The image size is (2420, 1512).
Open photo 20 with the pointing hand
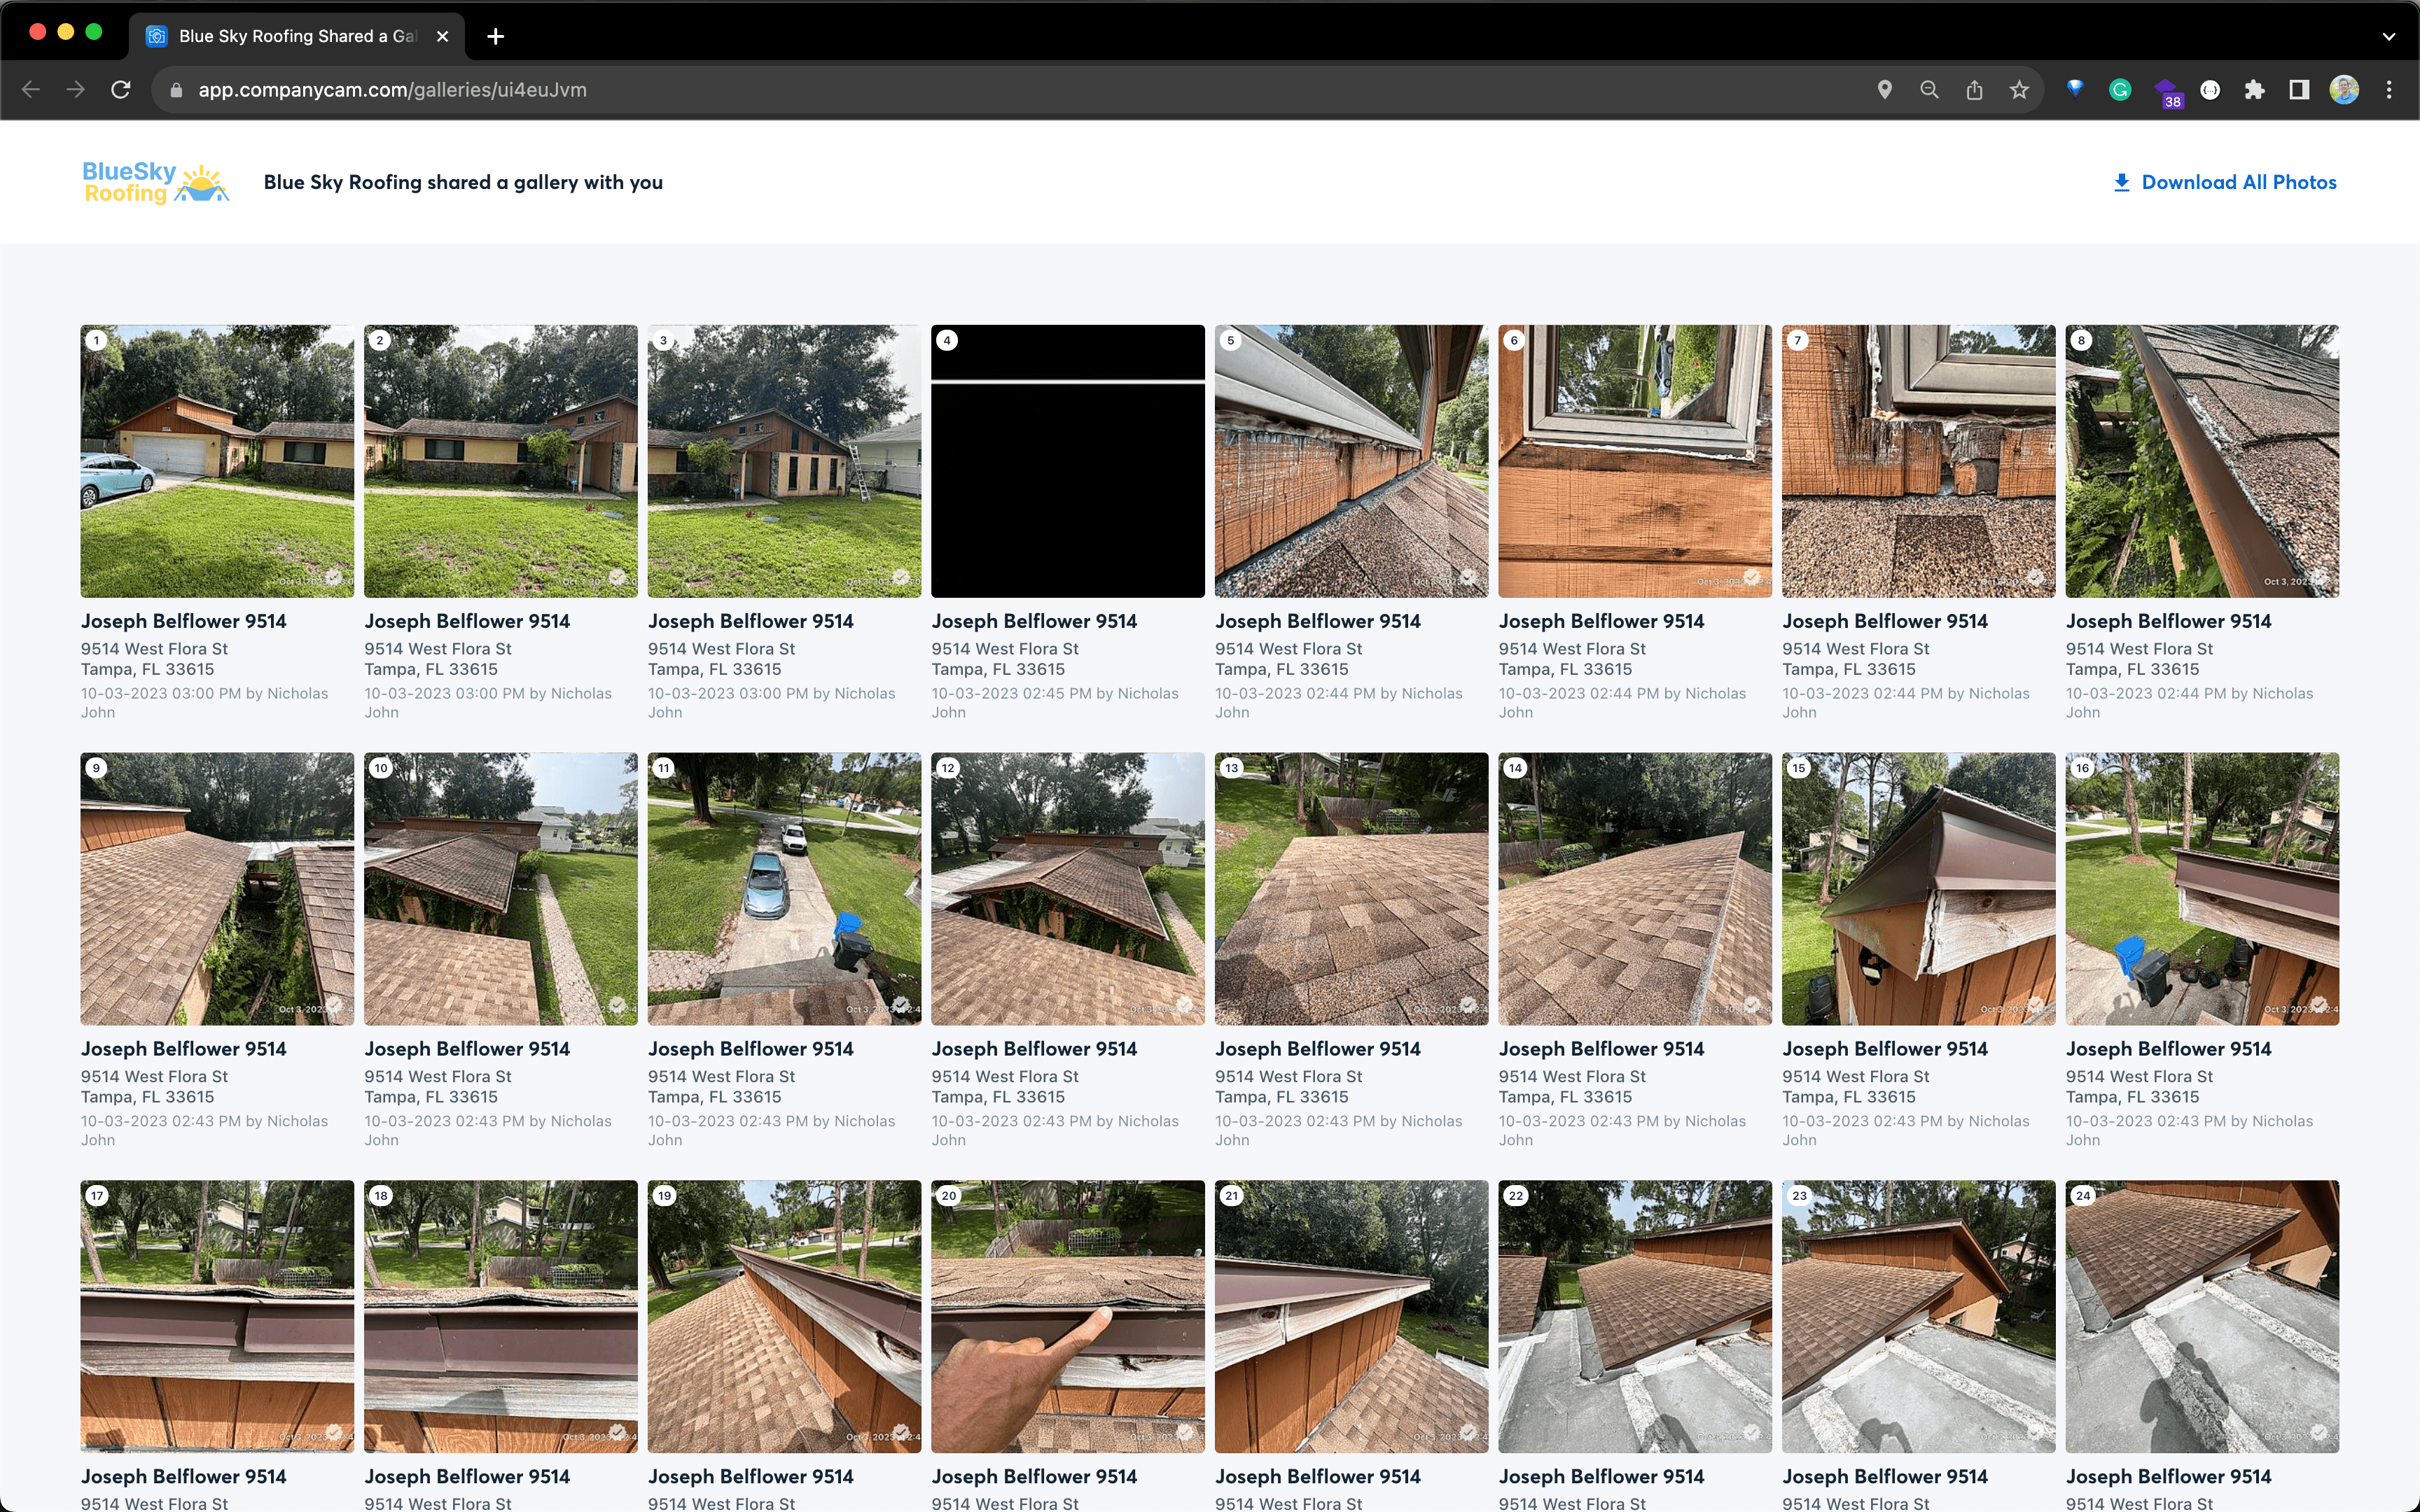(1067, 1316)
